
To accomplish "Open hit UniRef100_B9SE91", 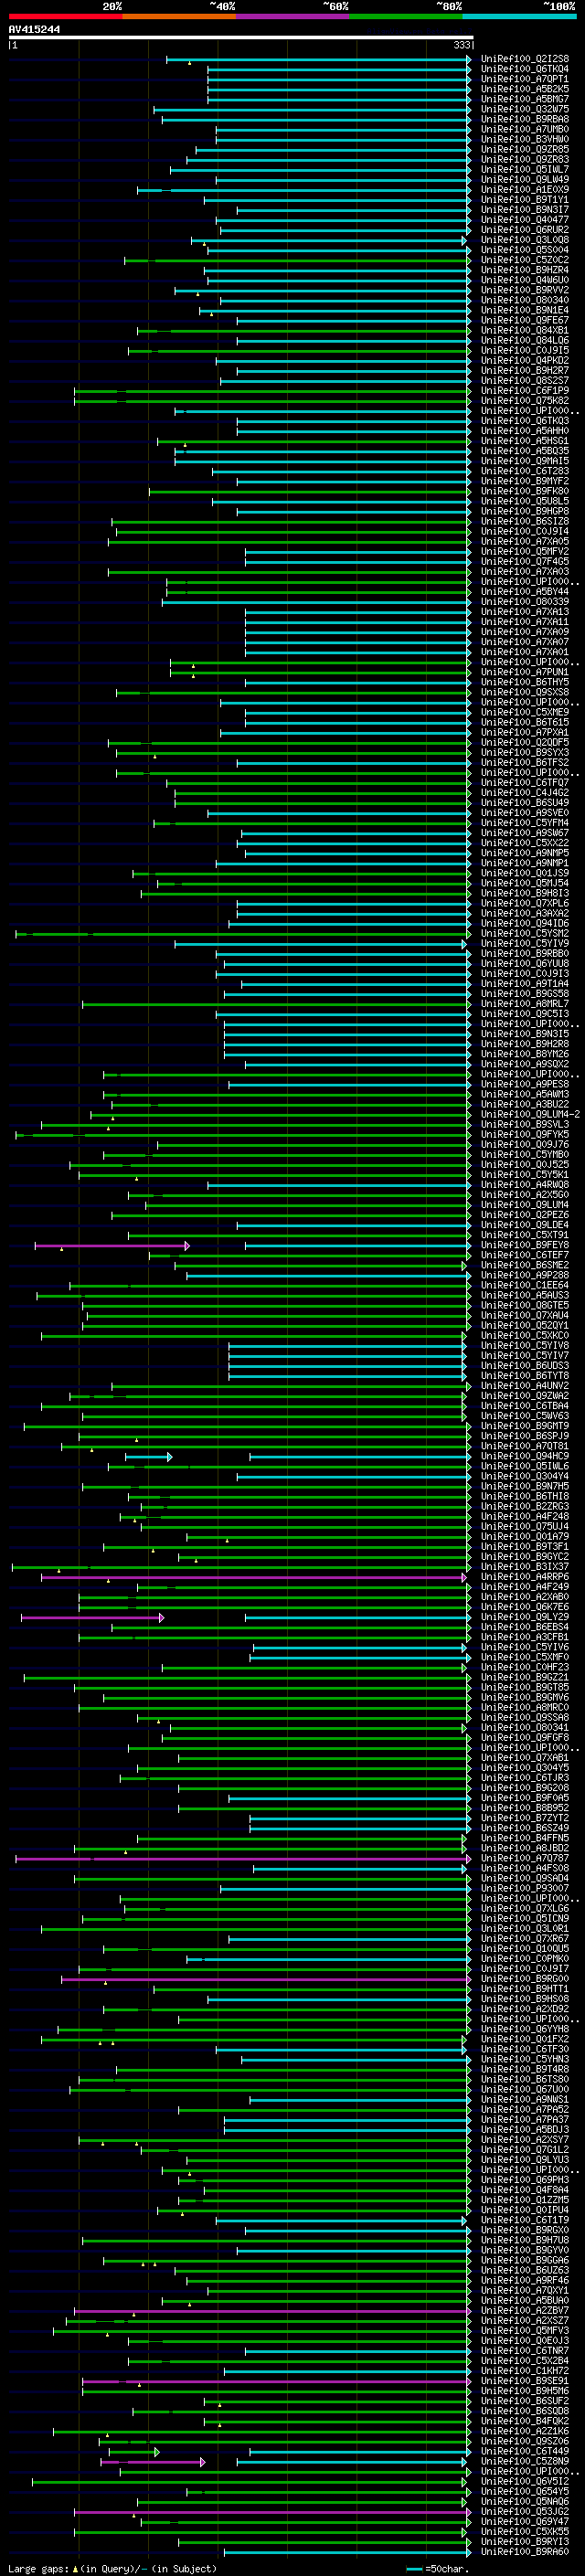I will (x=524, y=2381).
